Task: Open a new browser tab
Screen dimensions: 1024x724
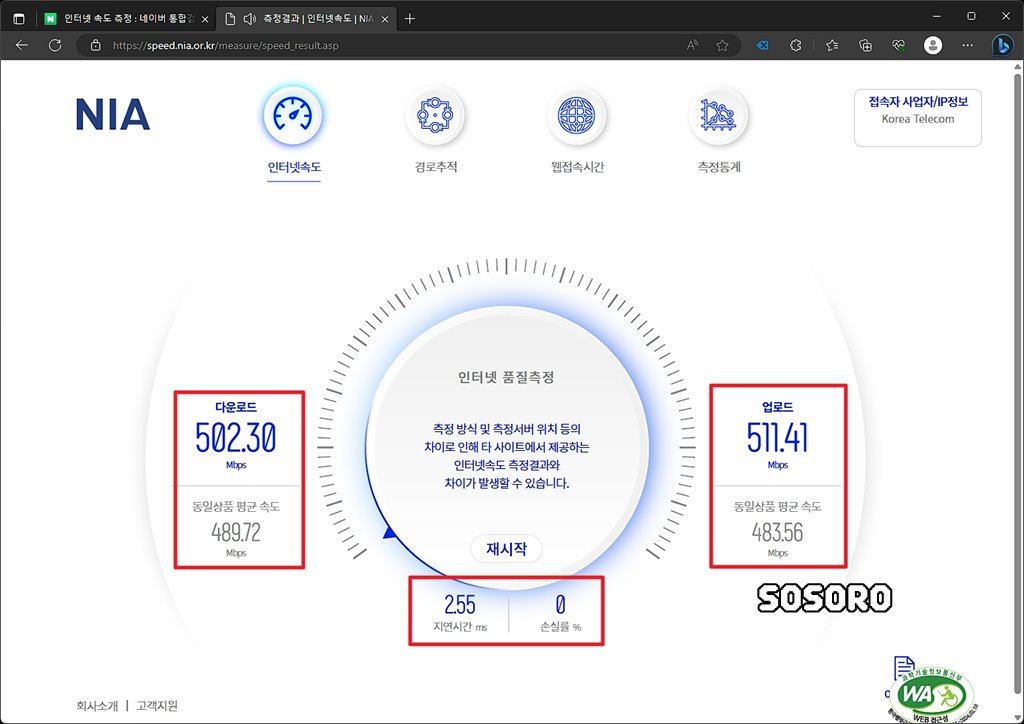Action: click(409, 19)
